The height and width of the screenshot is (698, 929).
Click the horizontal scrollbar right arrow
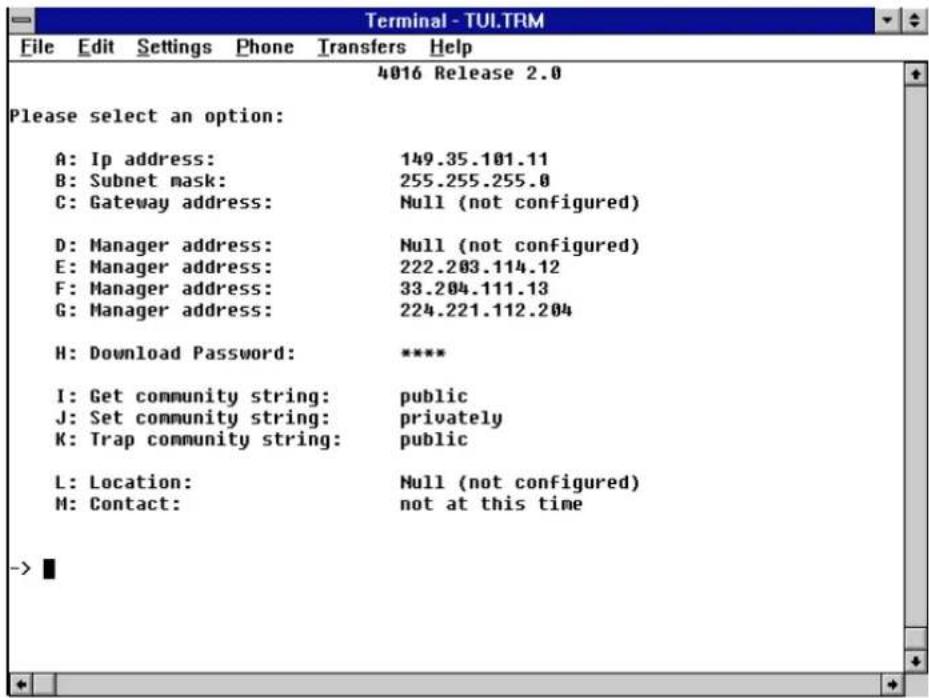pyautogui.click(x=892, y=685)
